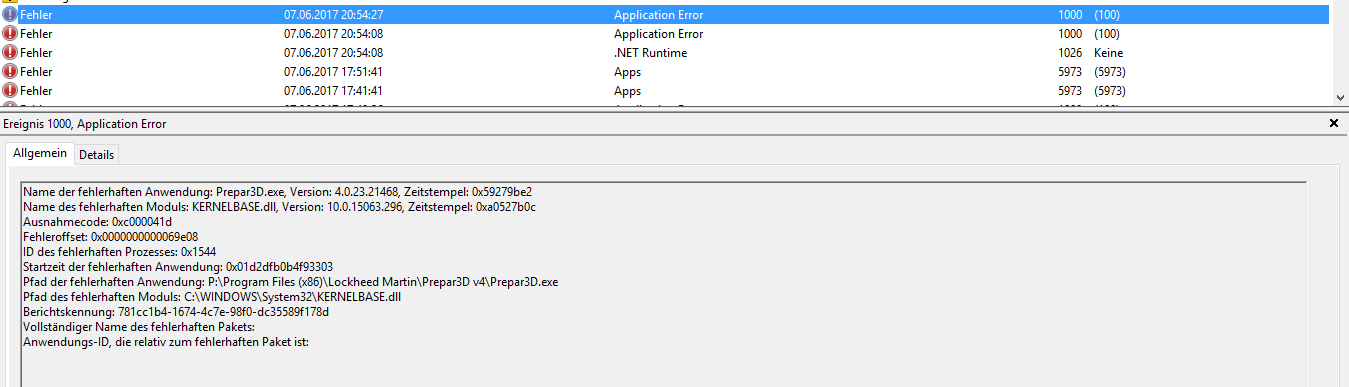Click error icon of 20:54:08 Application Error row
The height and width of the screenshot is (387, 1349).
click(x=10, y=34)
